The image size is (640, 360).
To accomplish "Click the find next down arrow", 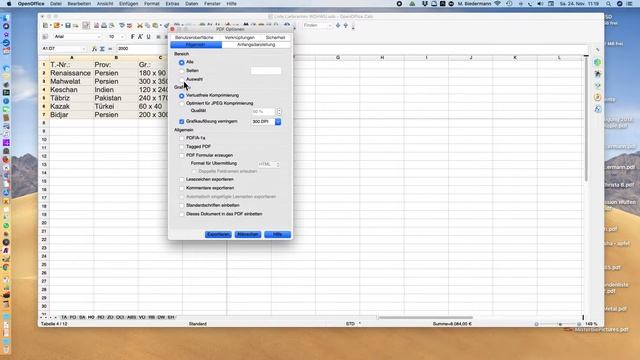I will tap(338, 25).
